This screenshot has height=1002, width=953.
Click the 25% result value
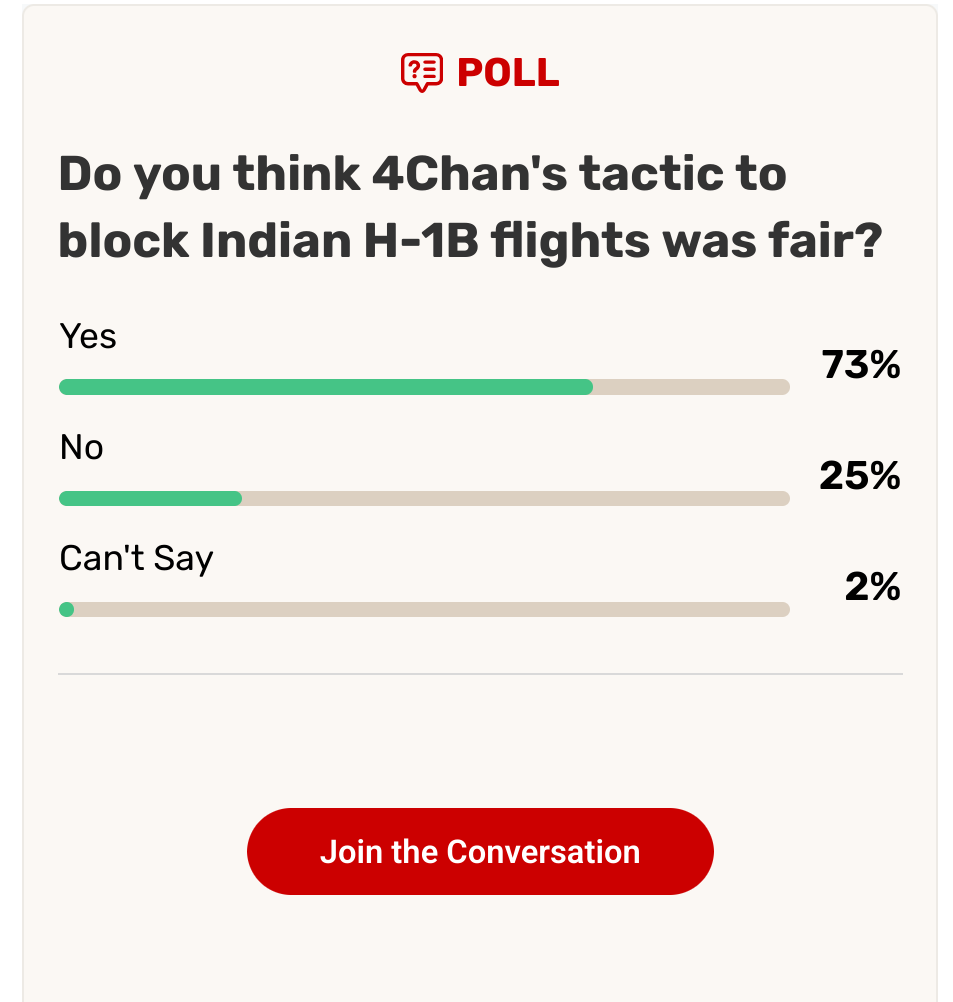860,476
